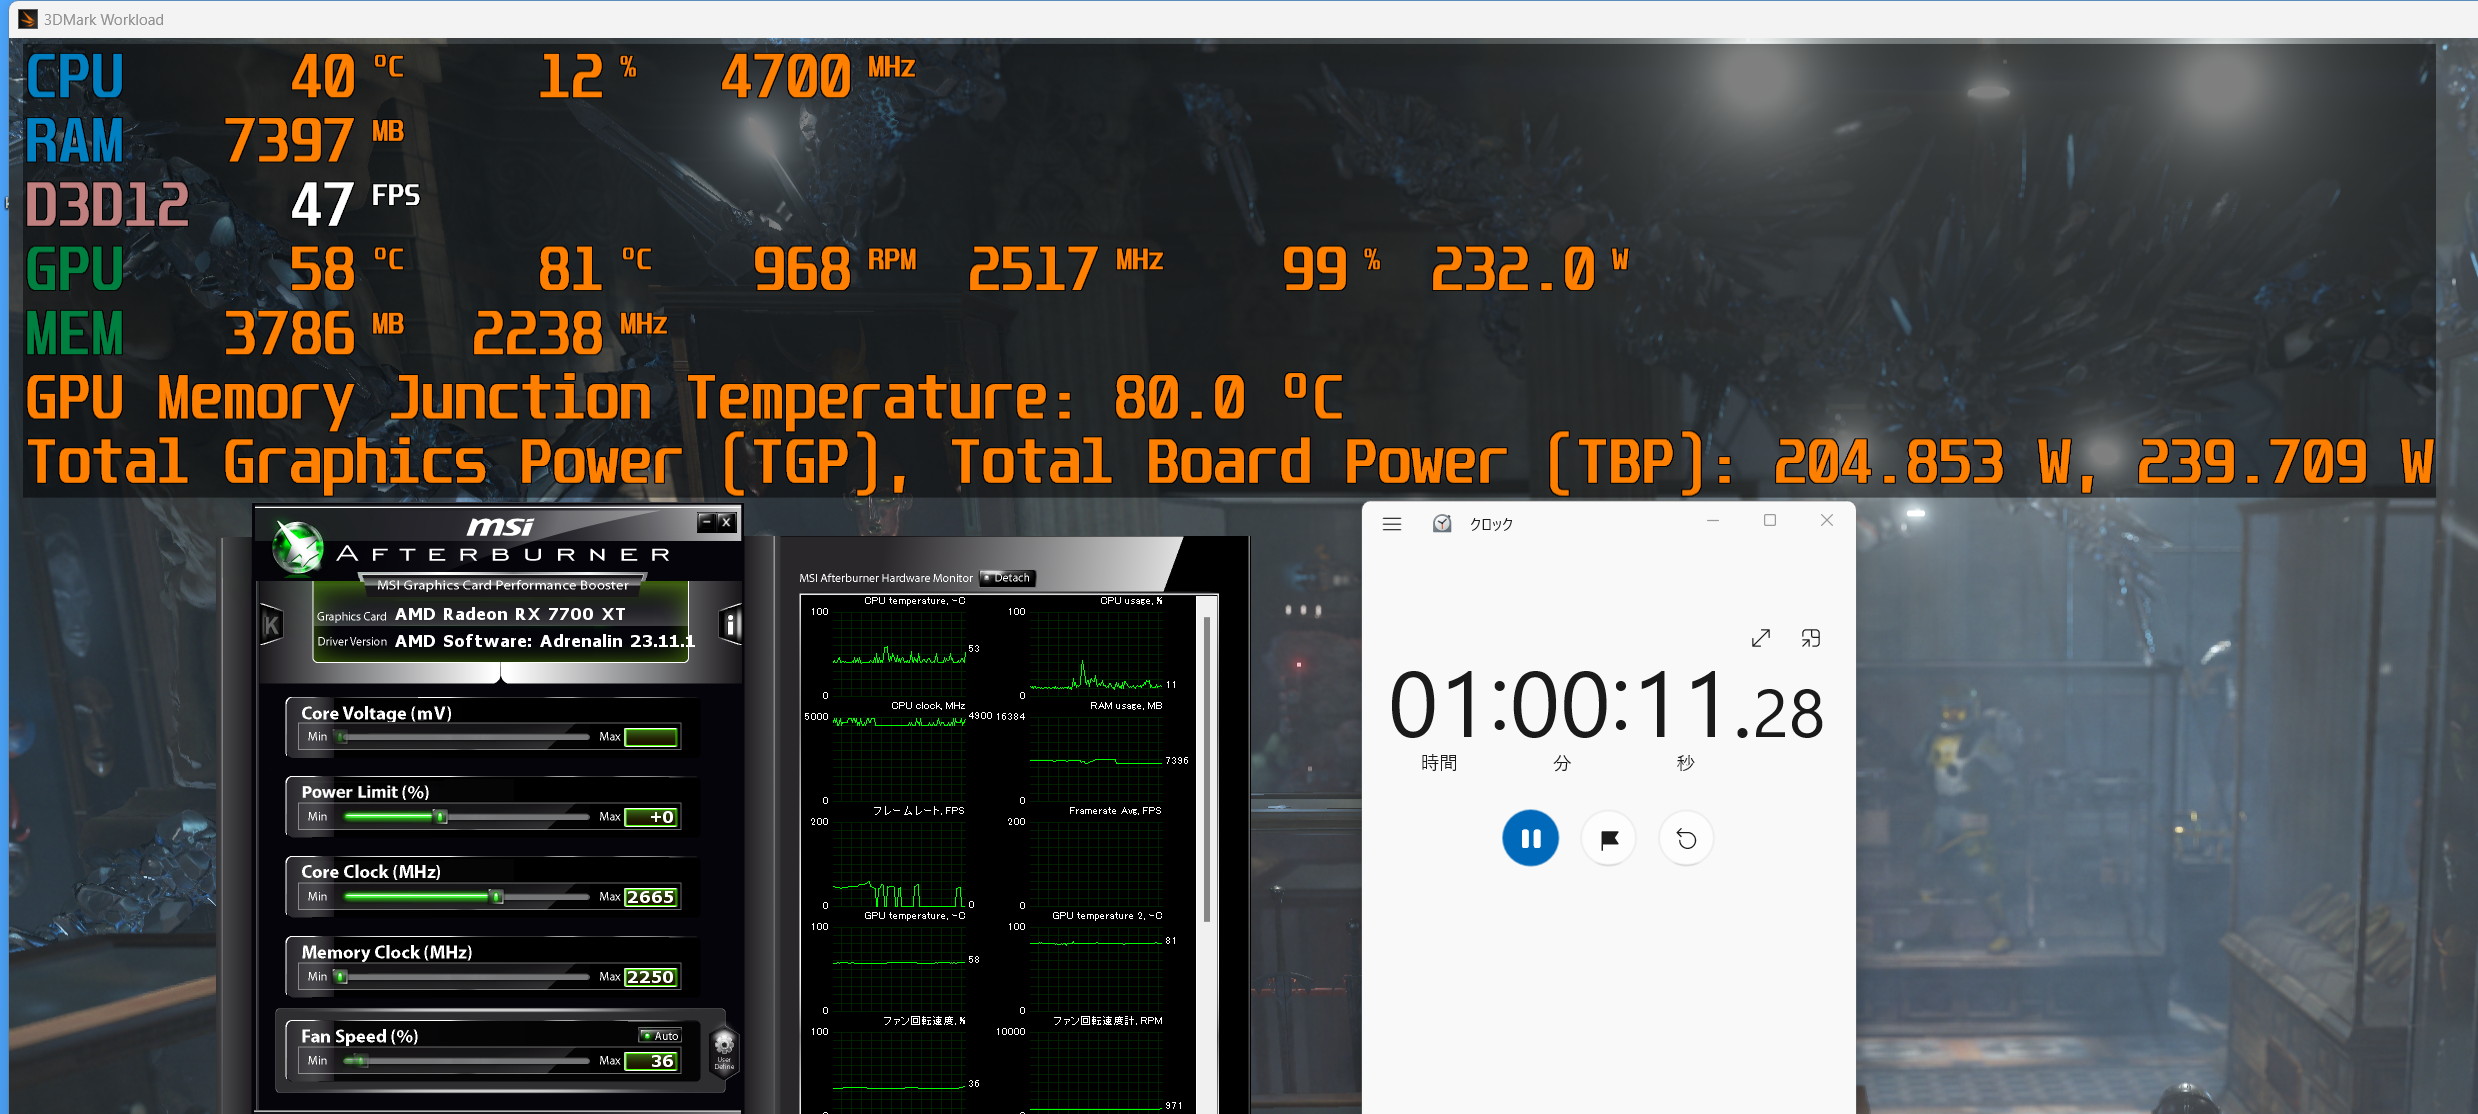Viewport: 2478px width, 1114px height.
Task: Click the Power Limit slider handle
Action: click(x=441, y=817)
